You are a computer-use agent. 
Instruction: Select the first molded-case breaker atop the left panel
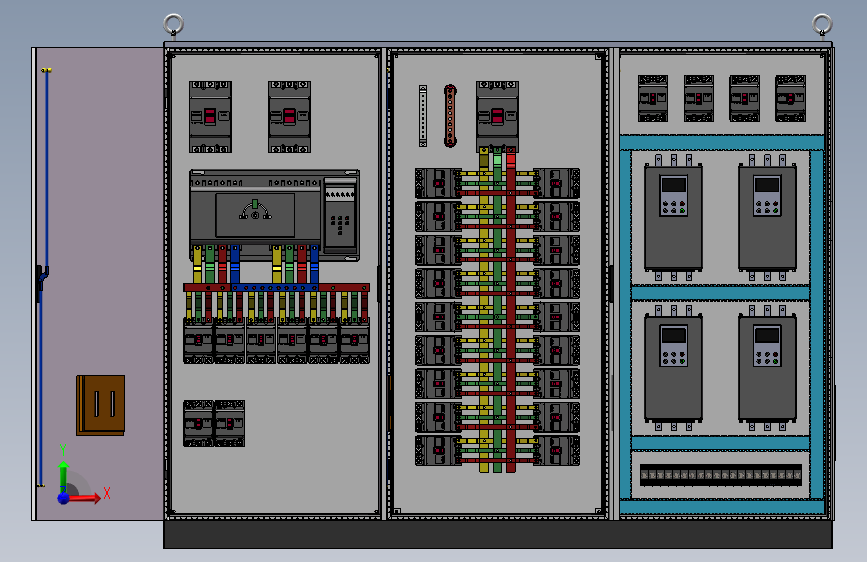pyautogui.click(x=210, y=117)
